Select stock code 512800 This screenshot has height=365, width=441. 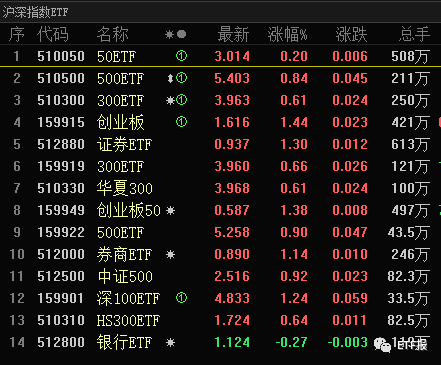tap(61, 342)
